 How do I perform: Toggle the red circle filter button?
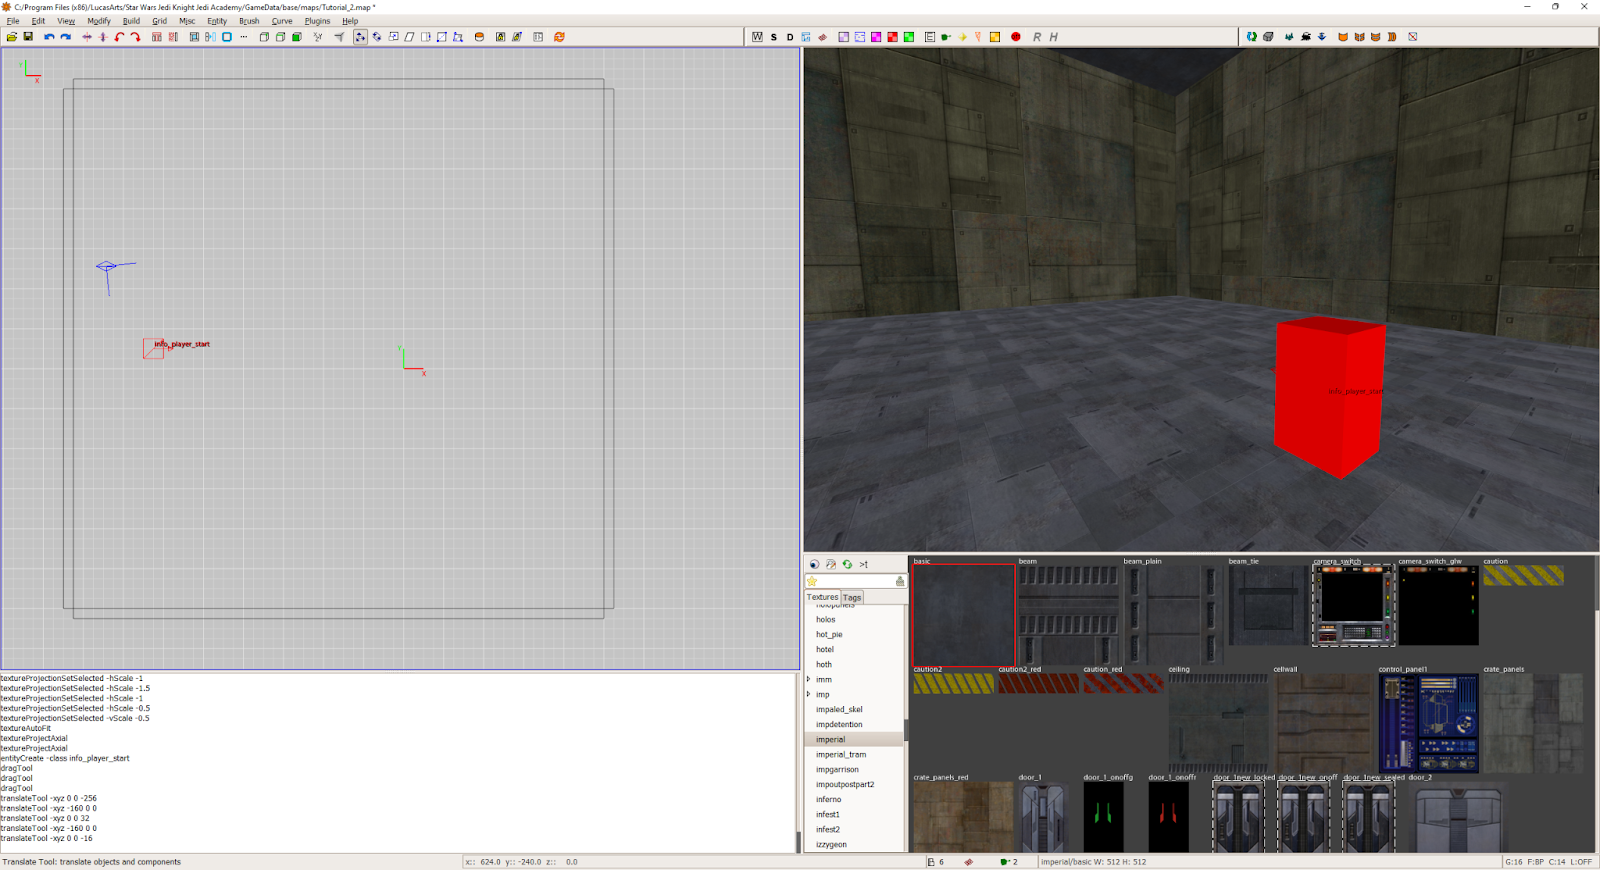(1016, 37)
